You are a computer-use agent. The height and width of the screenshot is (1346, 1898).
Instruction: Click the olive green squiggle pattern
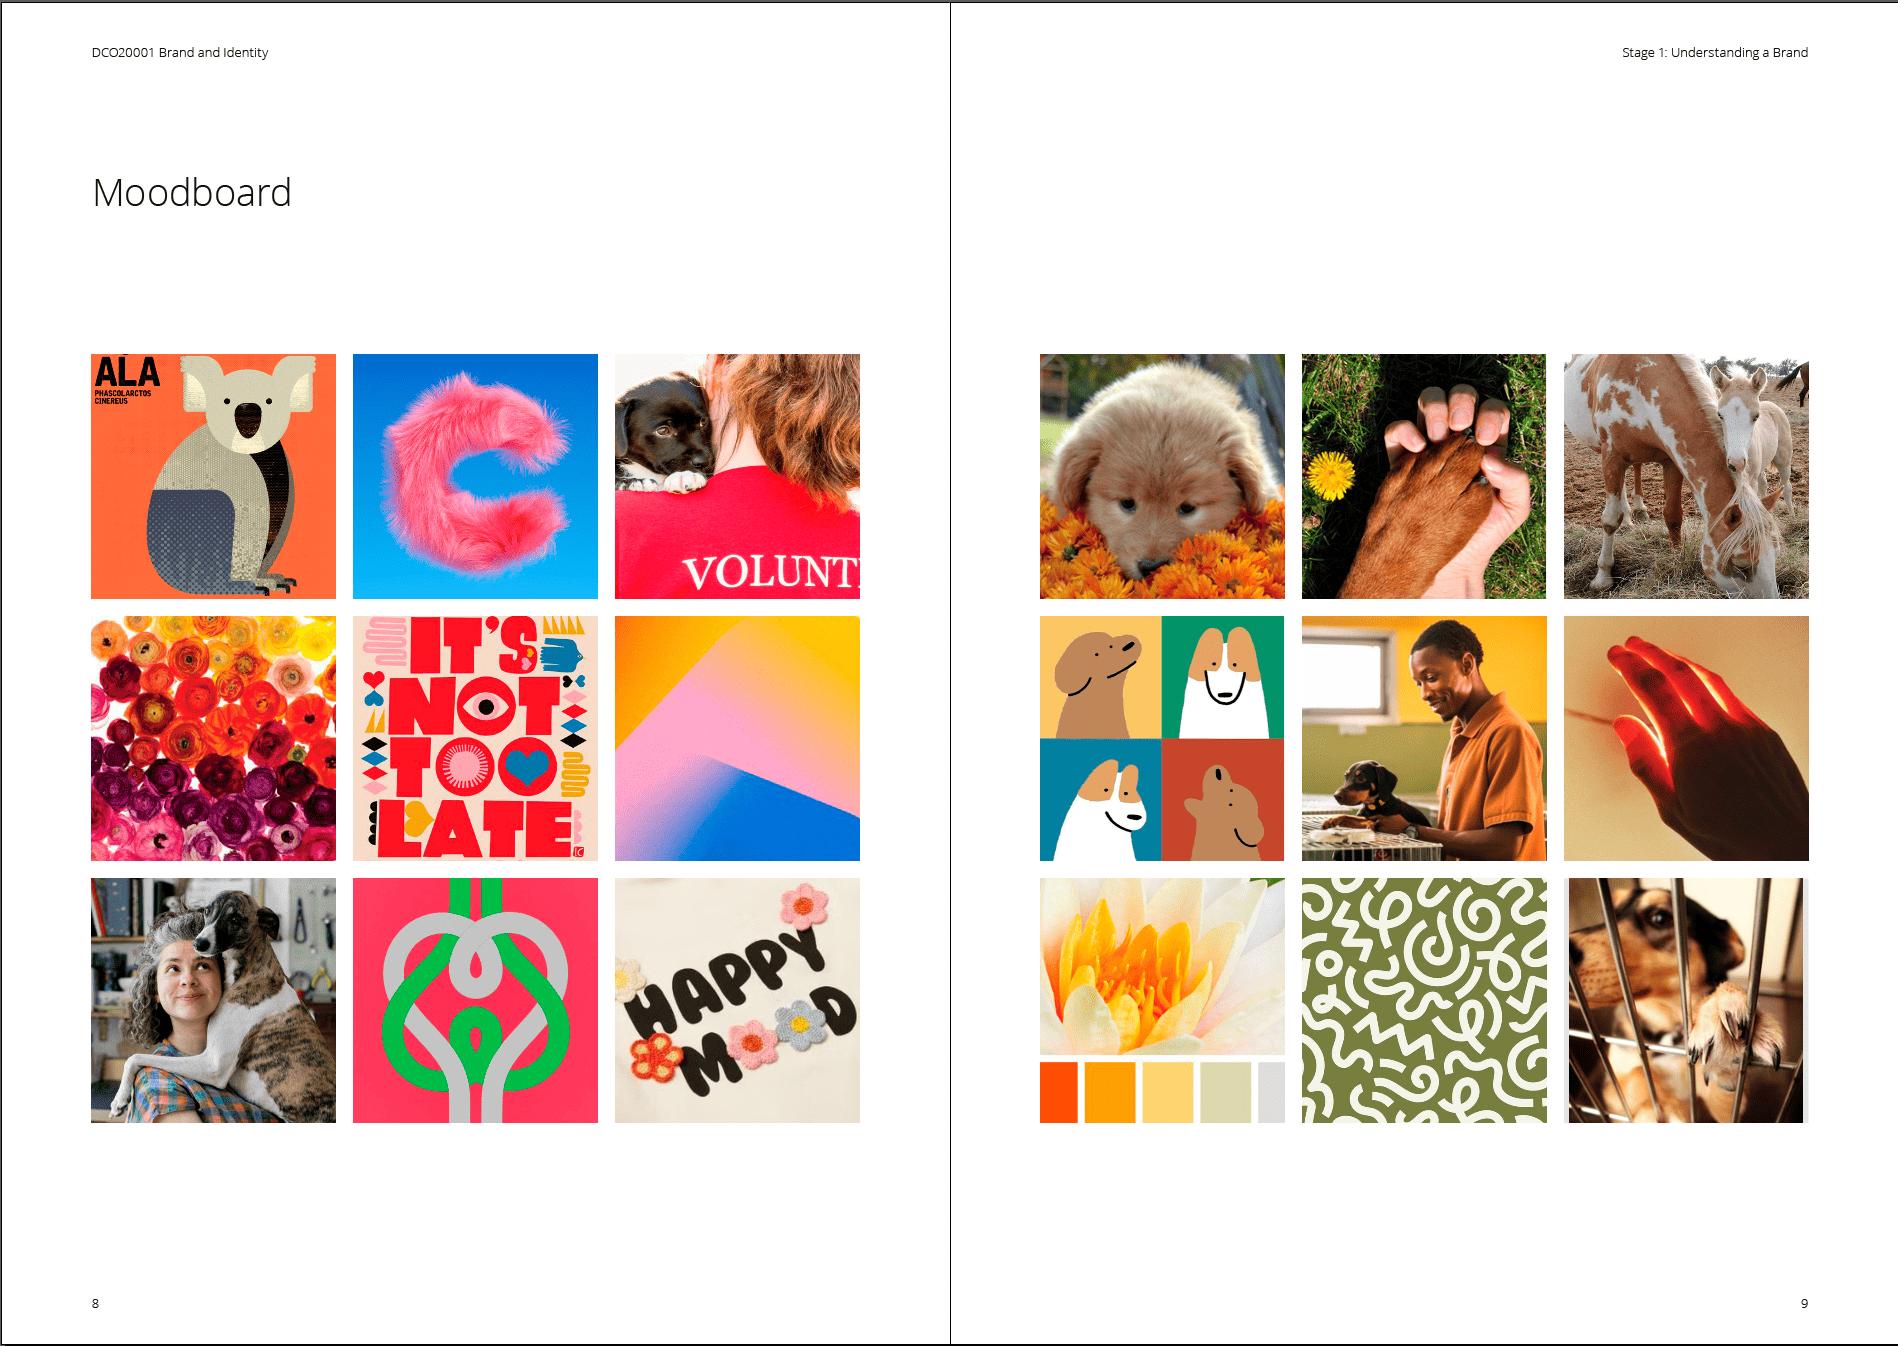coord(1424,1000)
